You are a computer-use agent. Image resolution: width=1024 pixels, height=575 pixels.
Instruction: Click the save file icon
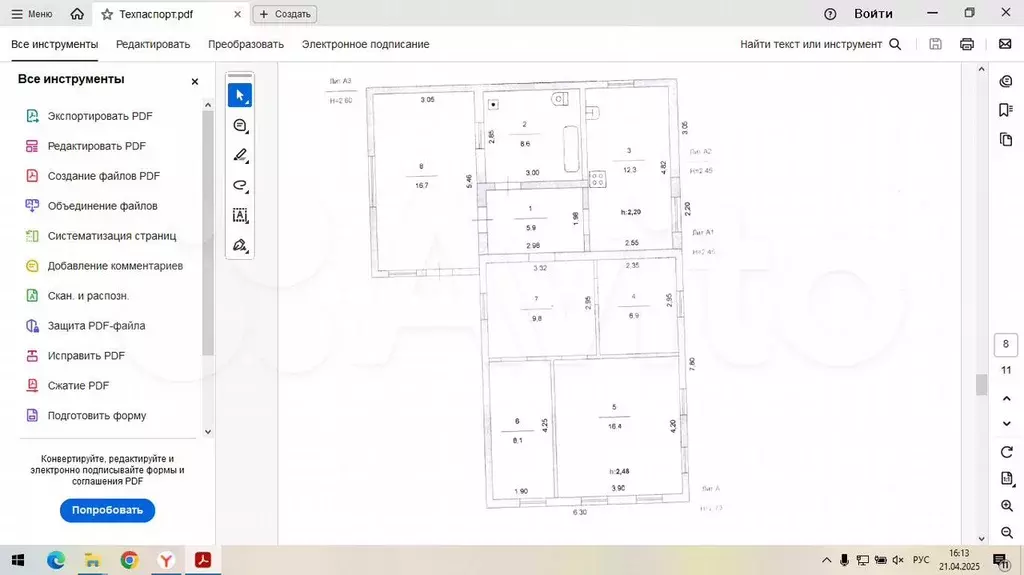pos(936,44)
